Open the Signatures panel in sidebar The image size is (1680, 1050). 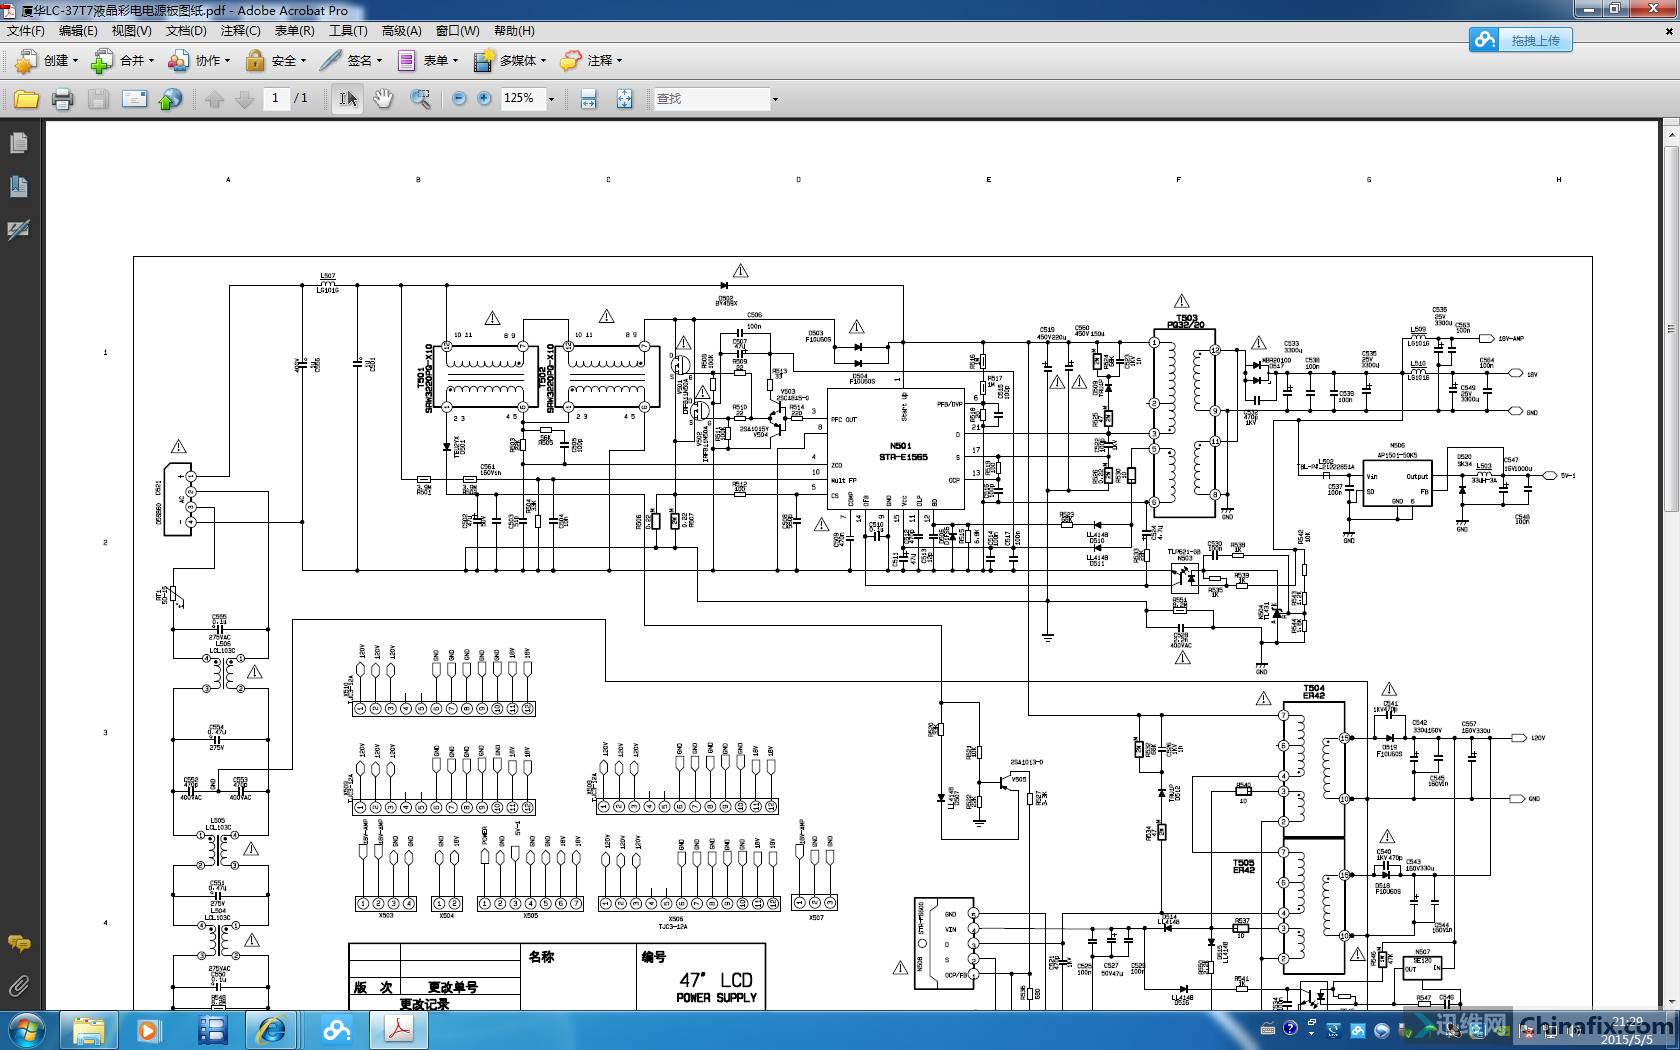tap(18, 230)
